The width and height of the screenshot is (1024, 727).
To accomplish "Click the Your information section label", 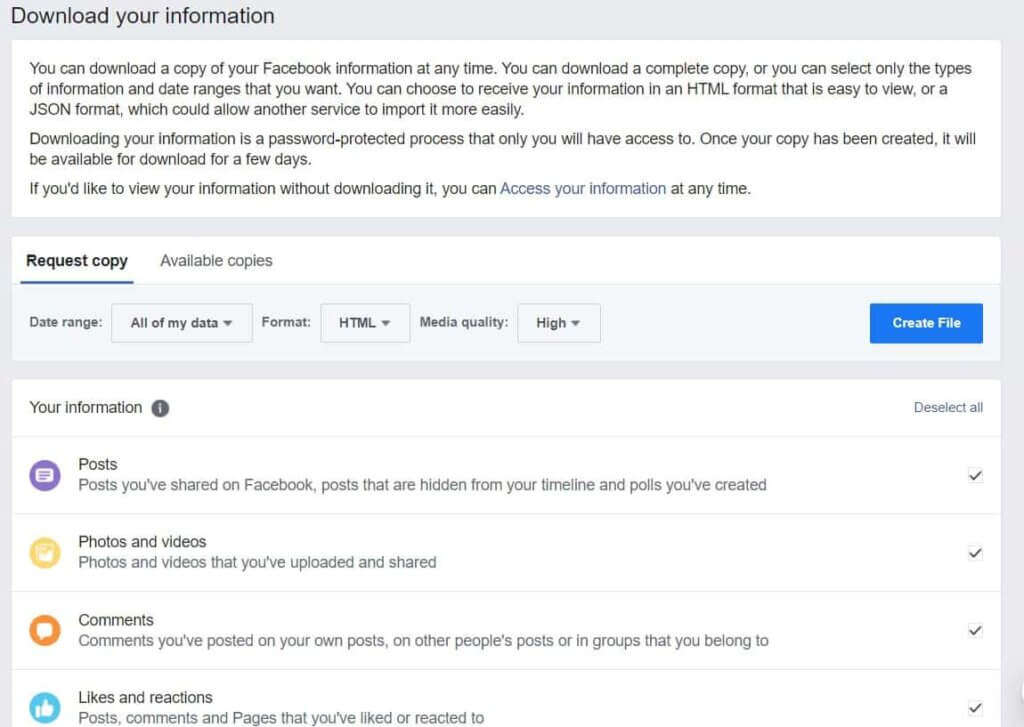I will [x=86, y=408].
